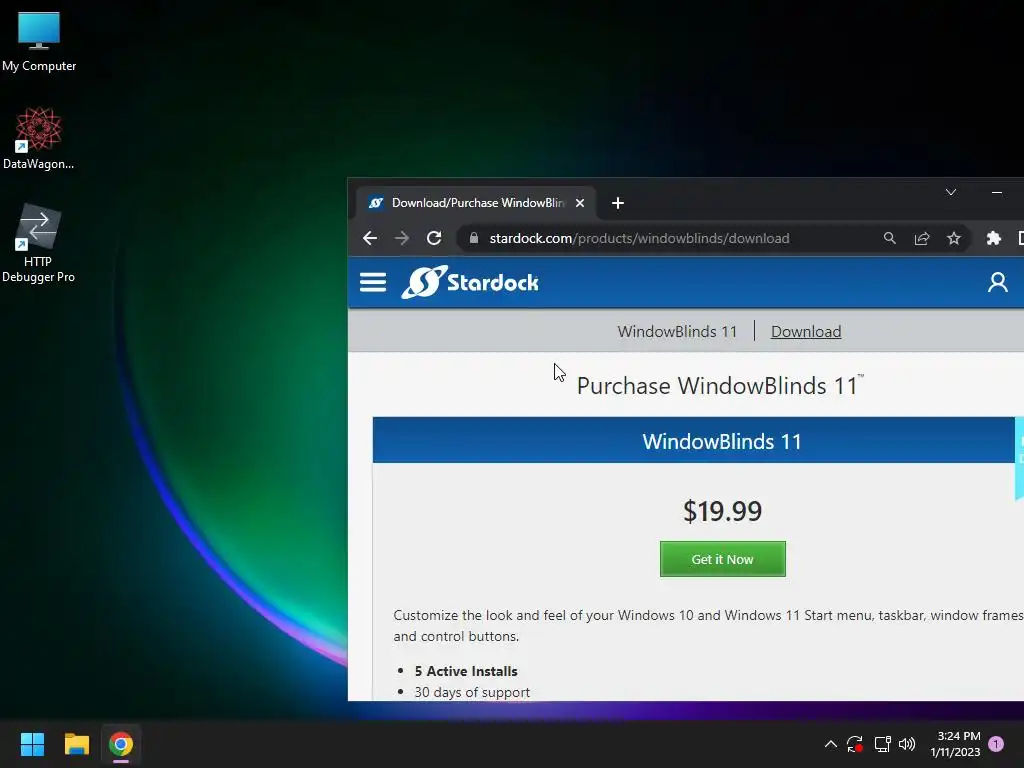Viewport: 1024px width, 768px height.
Task: Open the clock showing 3:24 PM
Action: pyautogui.click(x=955, y=744)
